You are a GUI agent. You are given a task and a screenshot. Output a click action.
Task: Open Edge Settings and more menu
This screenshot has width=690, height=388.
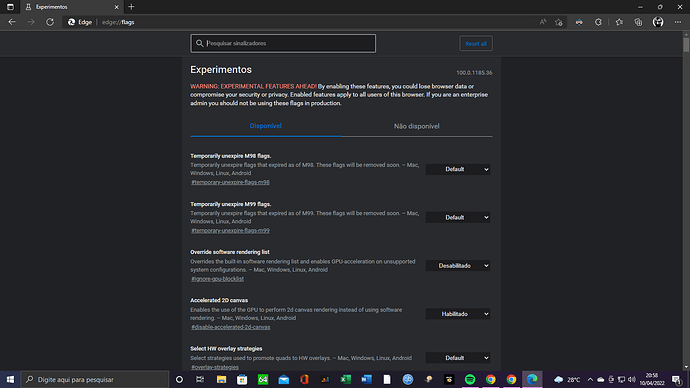click(678, 22)
